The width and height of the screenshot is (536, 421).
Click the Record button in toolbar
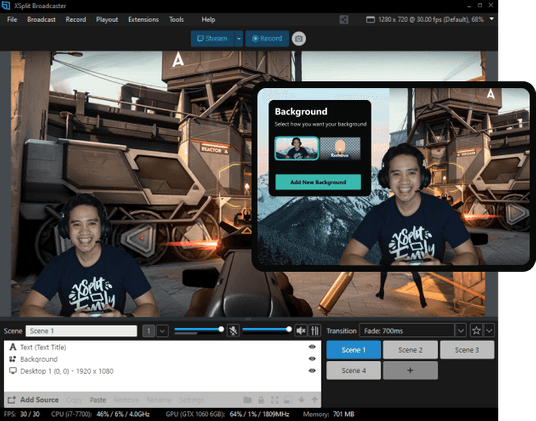coord(267,39)
